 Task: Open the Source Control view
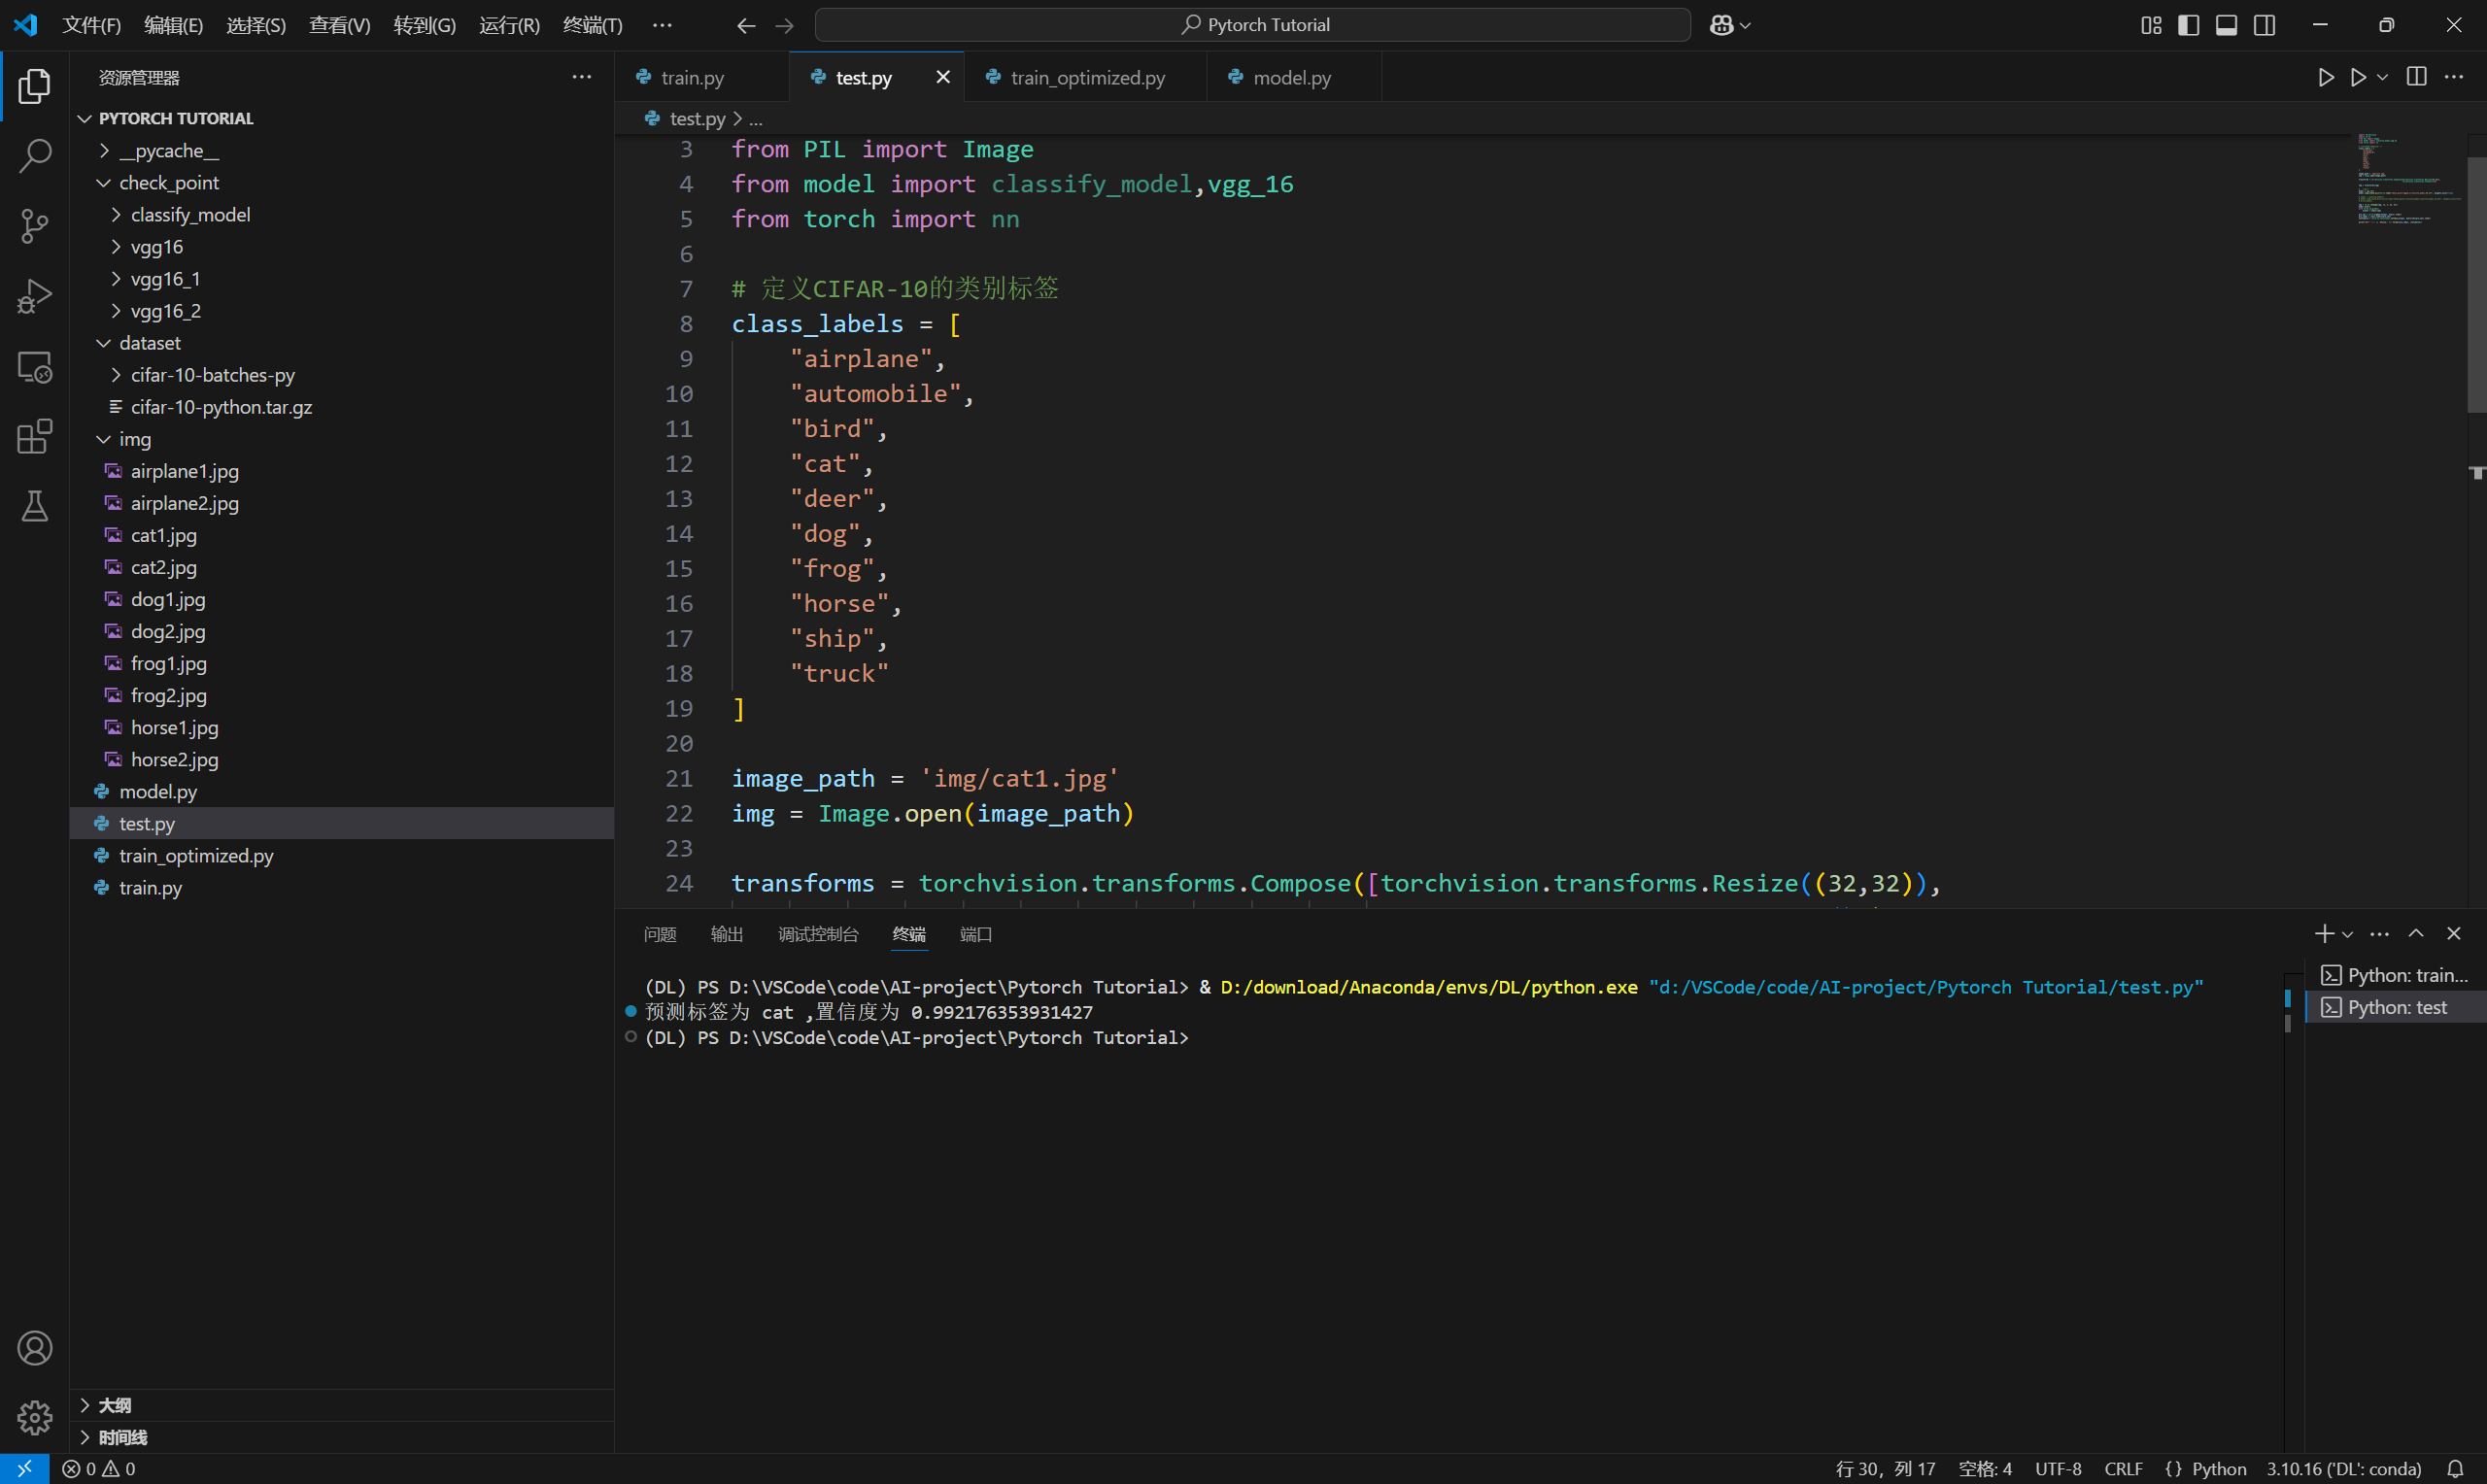coord(35,226)
